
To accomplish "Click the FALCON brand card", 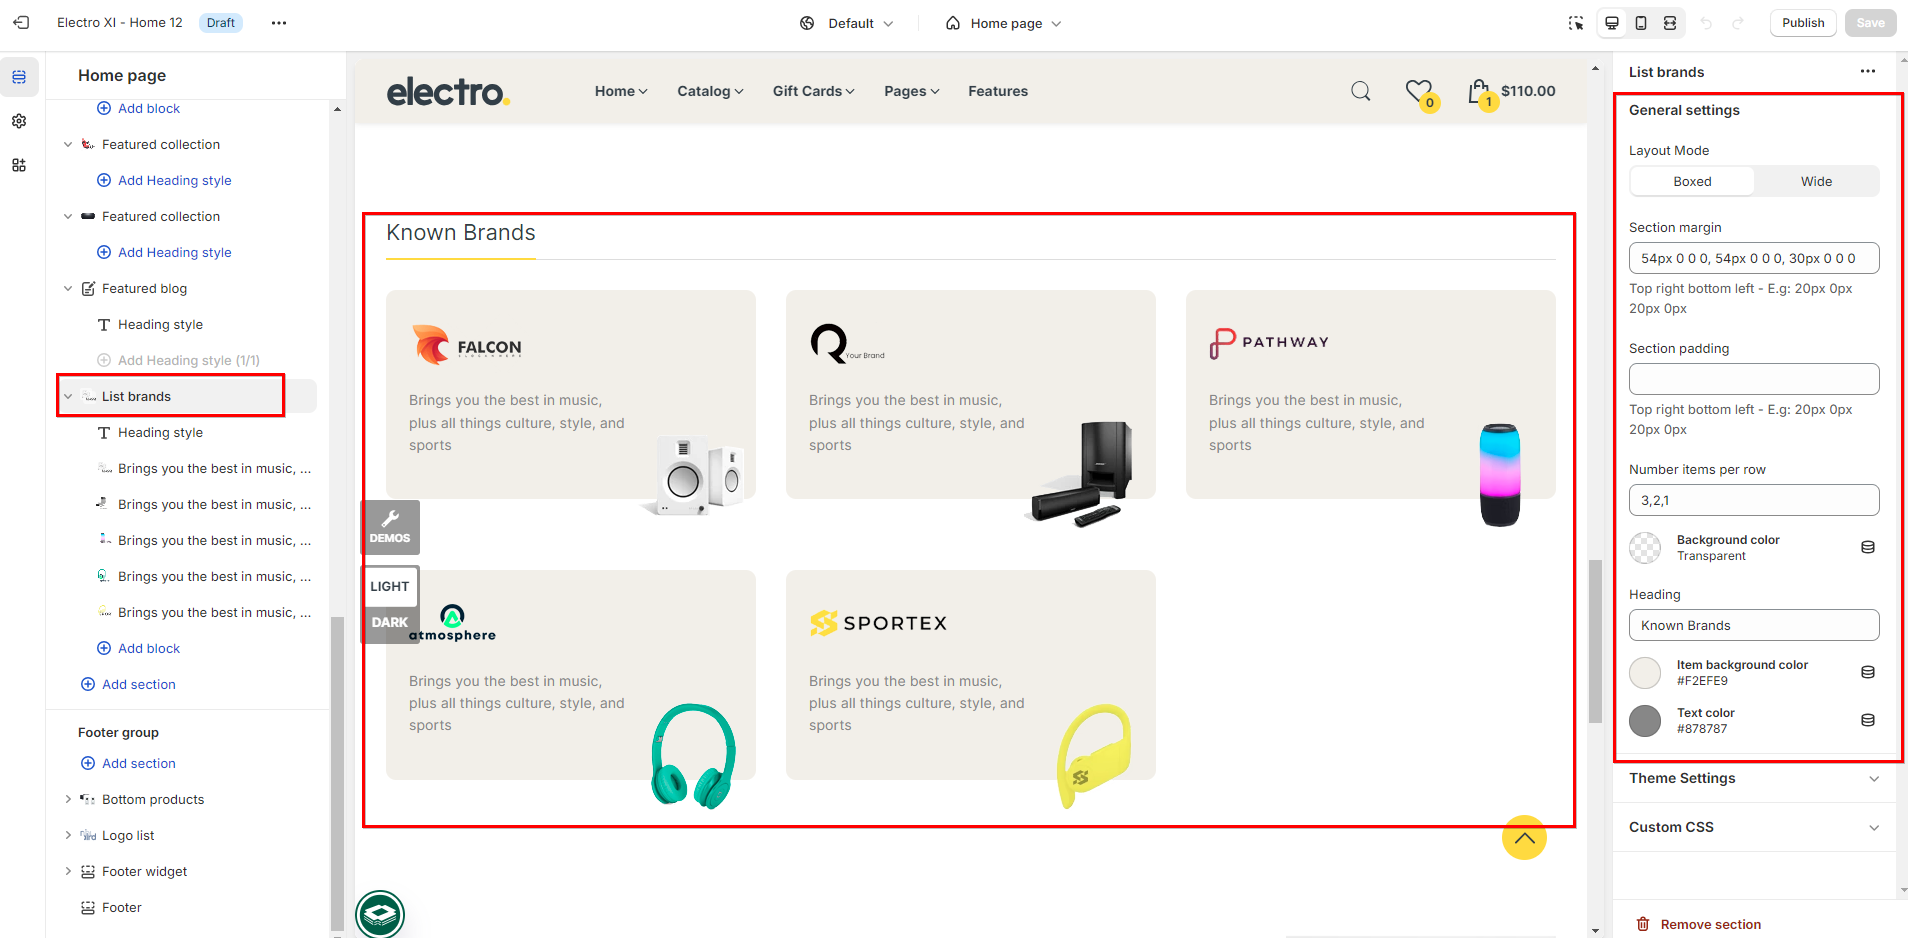I will (x=571, y=395).
